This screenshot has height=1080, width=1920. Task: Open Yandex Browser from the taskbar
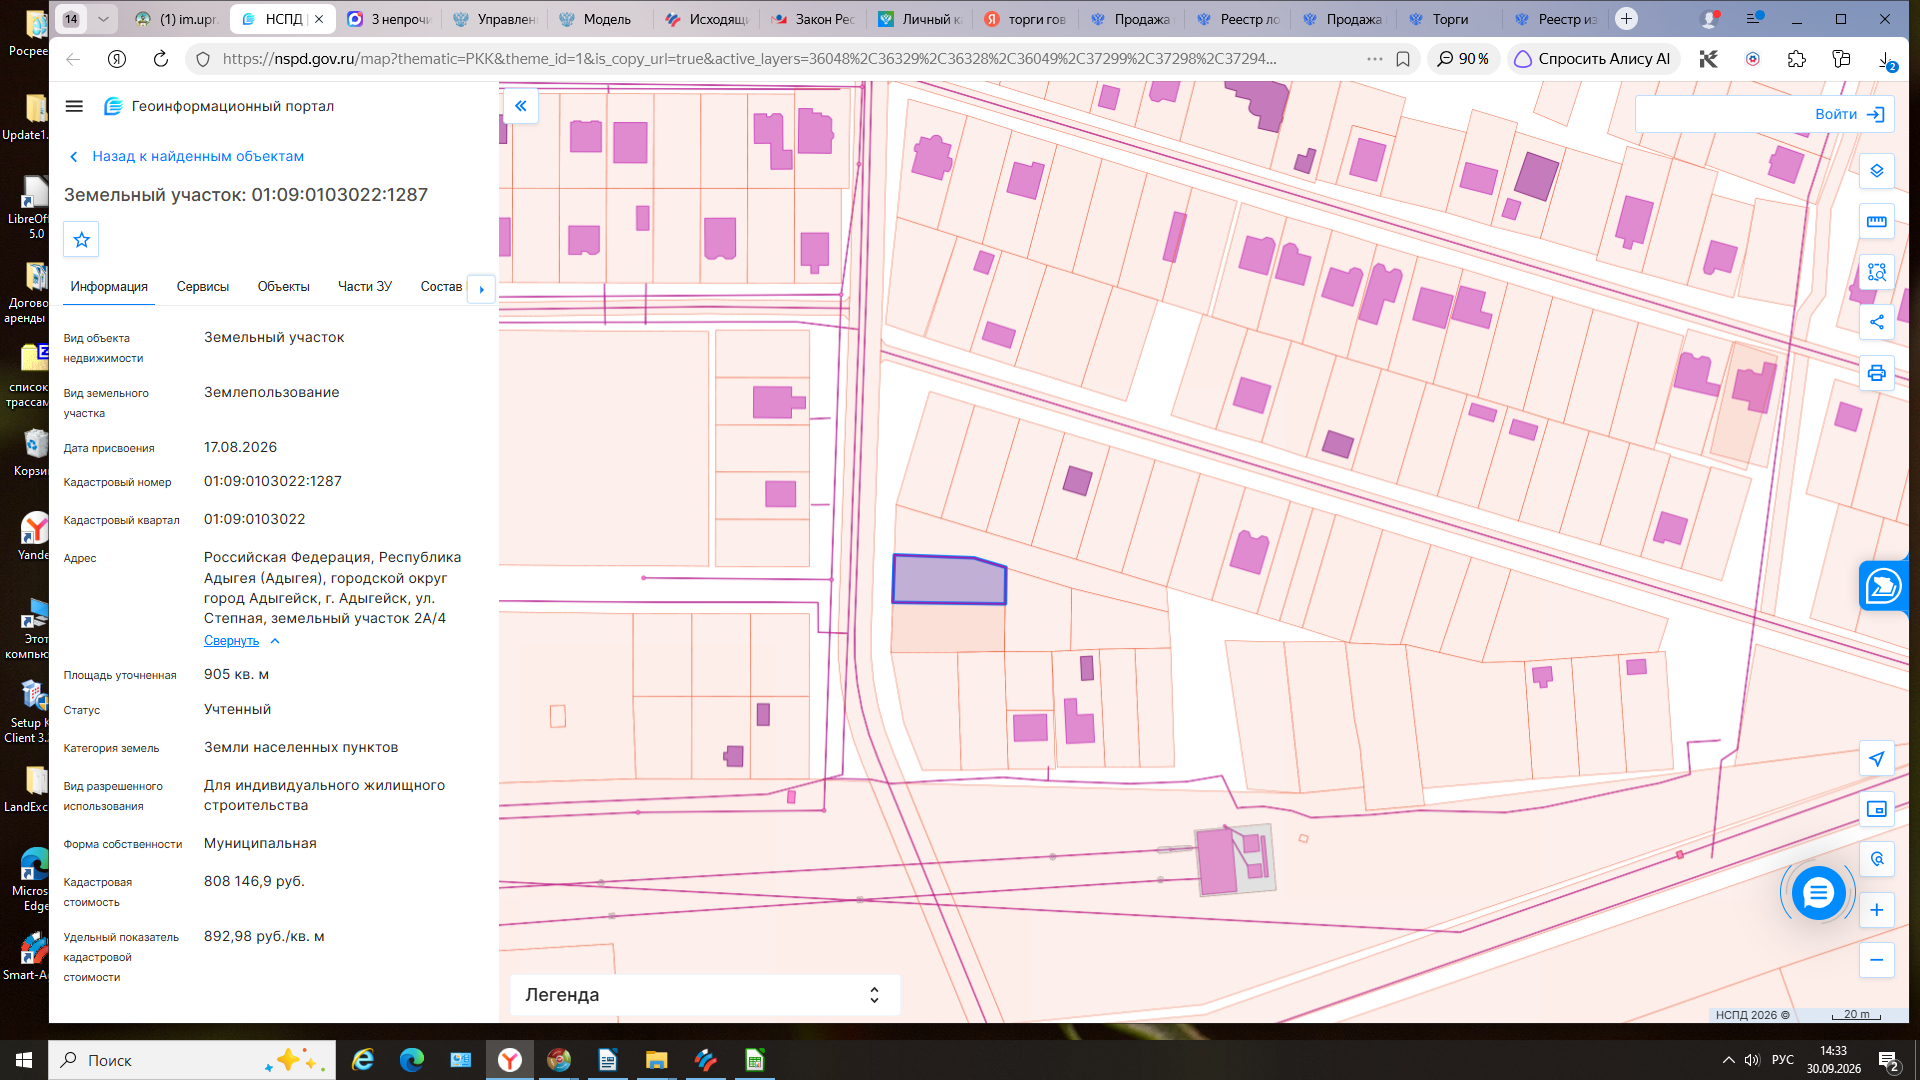tap(510, 1060)
